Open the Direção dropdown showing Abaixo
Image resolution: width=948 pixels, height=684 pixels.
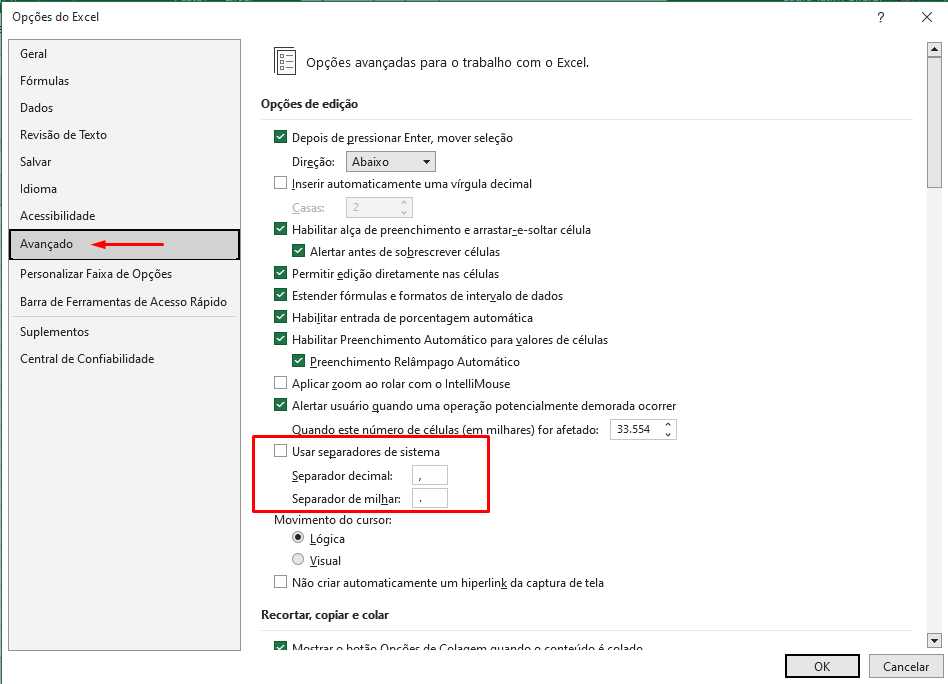click(x=391, y=161)
